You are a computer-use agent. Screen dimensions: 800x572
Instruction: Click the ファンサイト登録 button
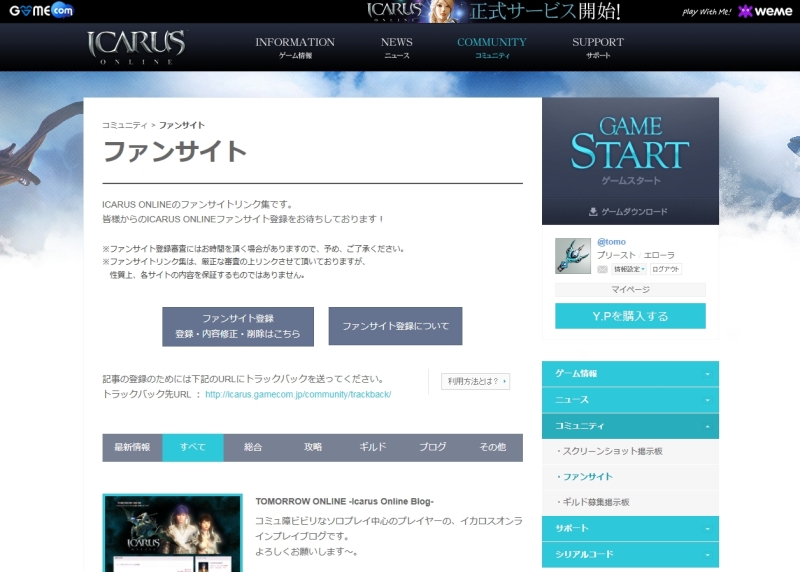pyautogui.click(x=238, y=327)
